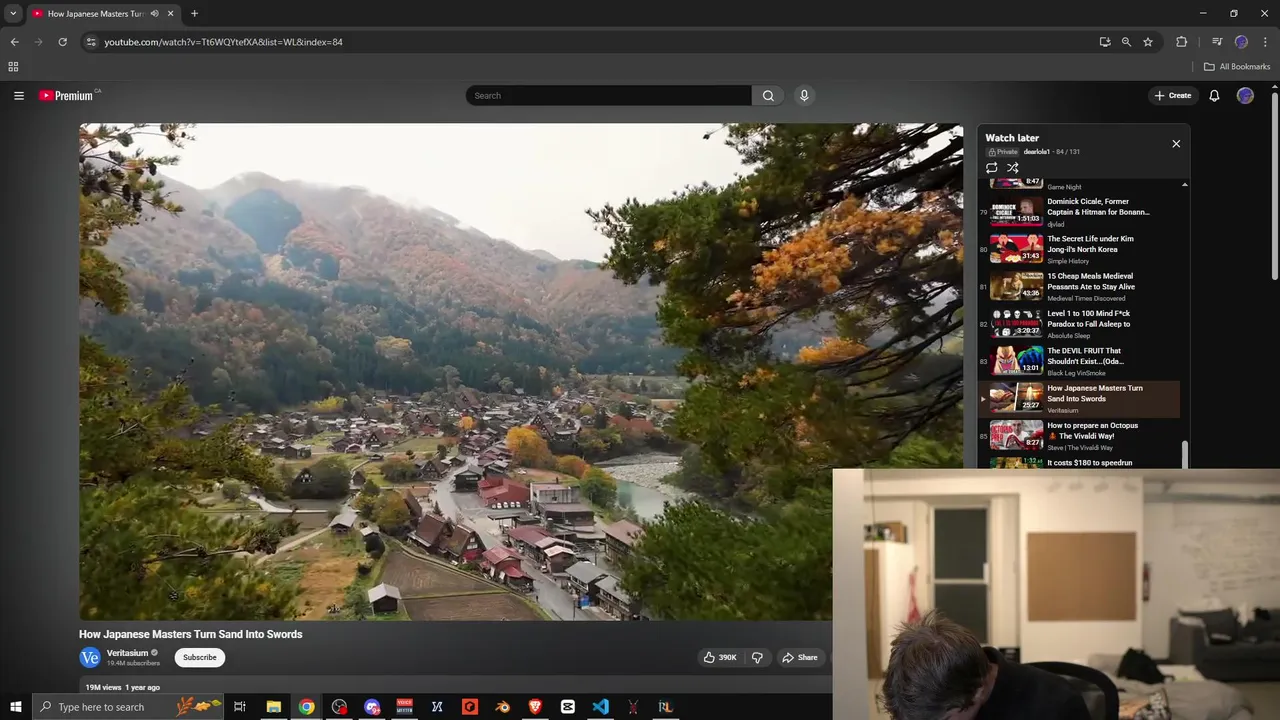Open Brave browser from taskbar
The width and height of the screenshot is (1280, 720).
click(x=535, y=707)
